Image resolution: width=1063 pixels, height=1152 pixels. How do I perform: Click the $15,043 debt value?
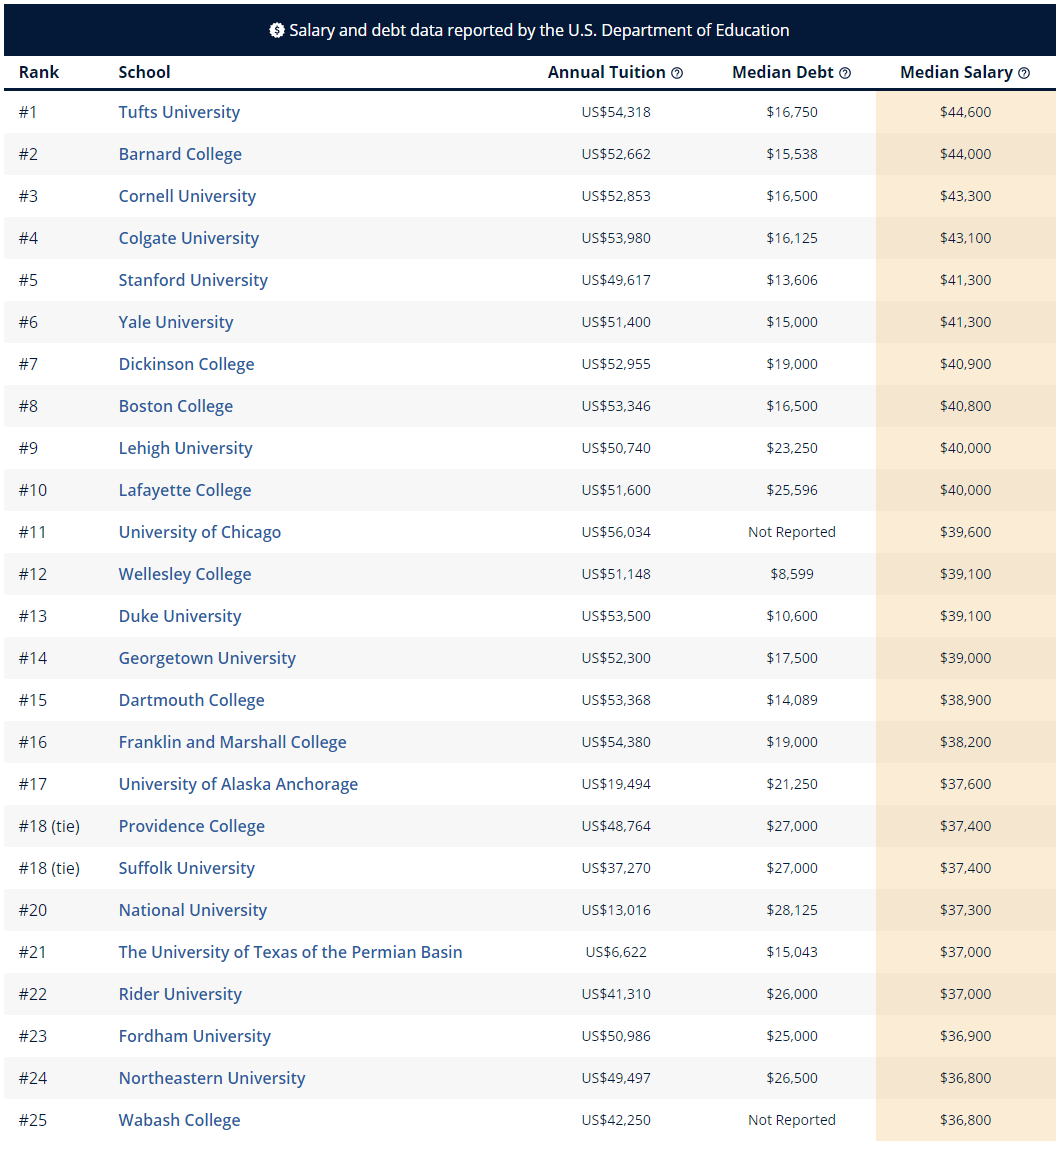(792, 952)
